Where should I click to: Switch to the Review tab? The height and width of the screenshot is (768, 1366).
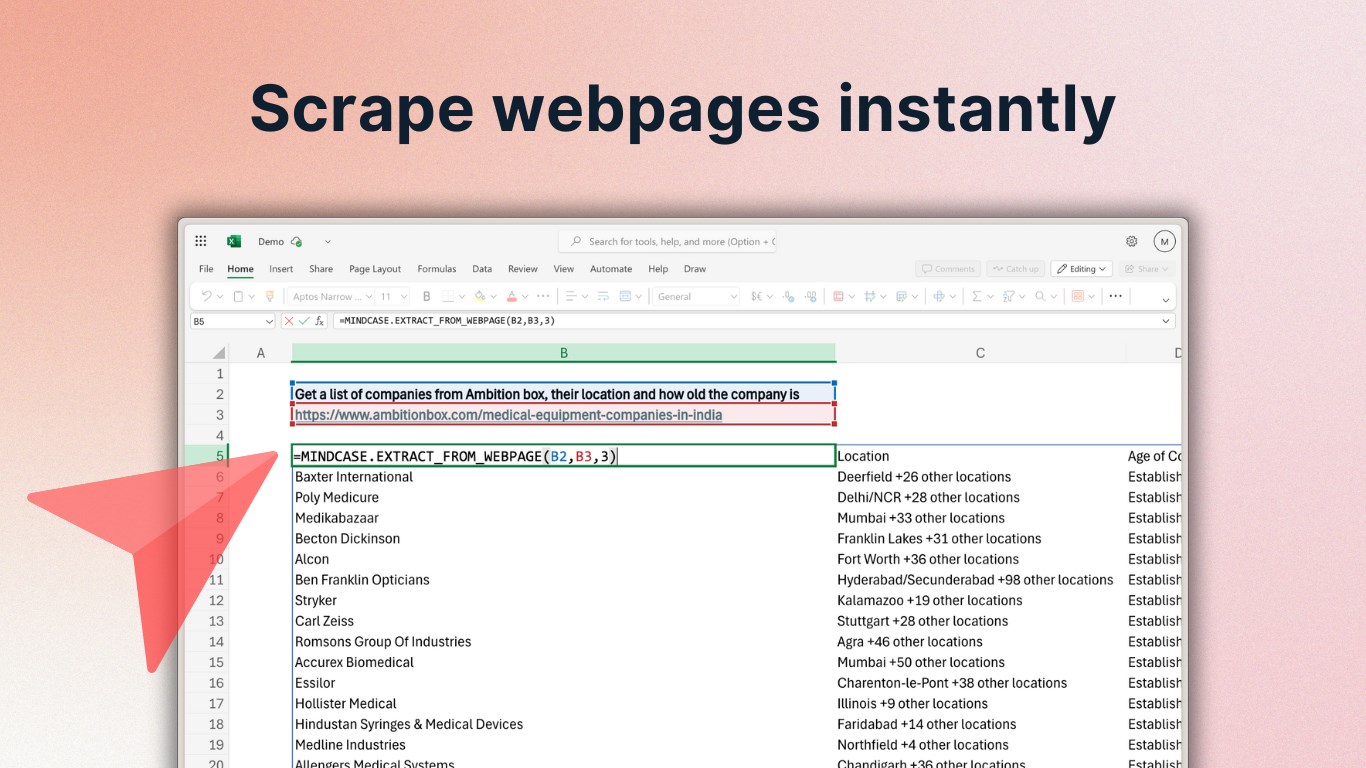tap(523, 269)
